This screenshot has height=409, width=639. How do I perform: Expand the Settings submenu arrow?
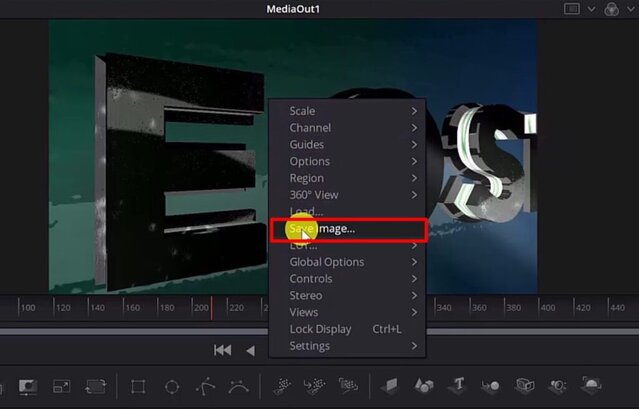click(414, 346)
